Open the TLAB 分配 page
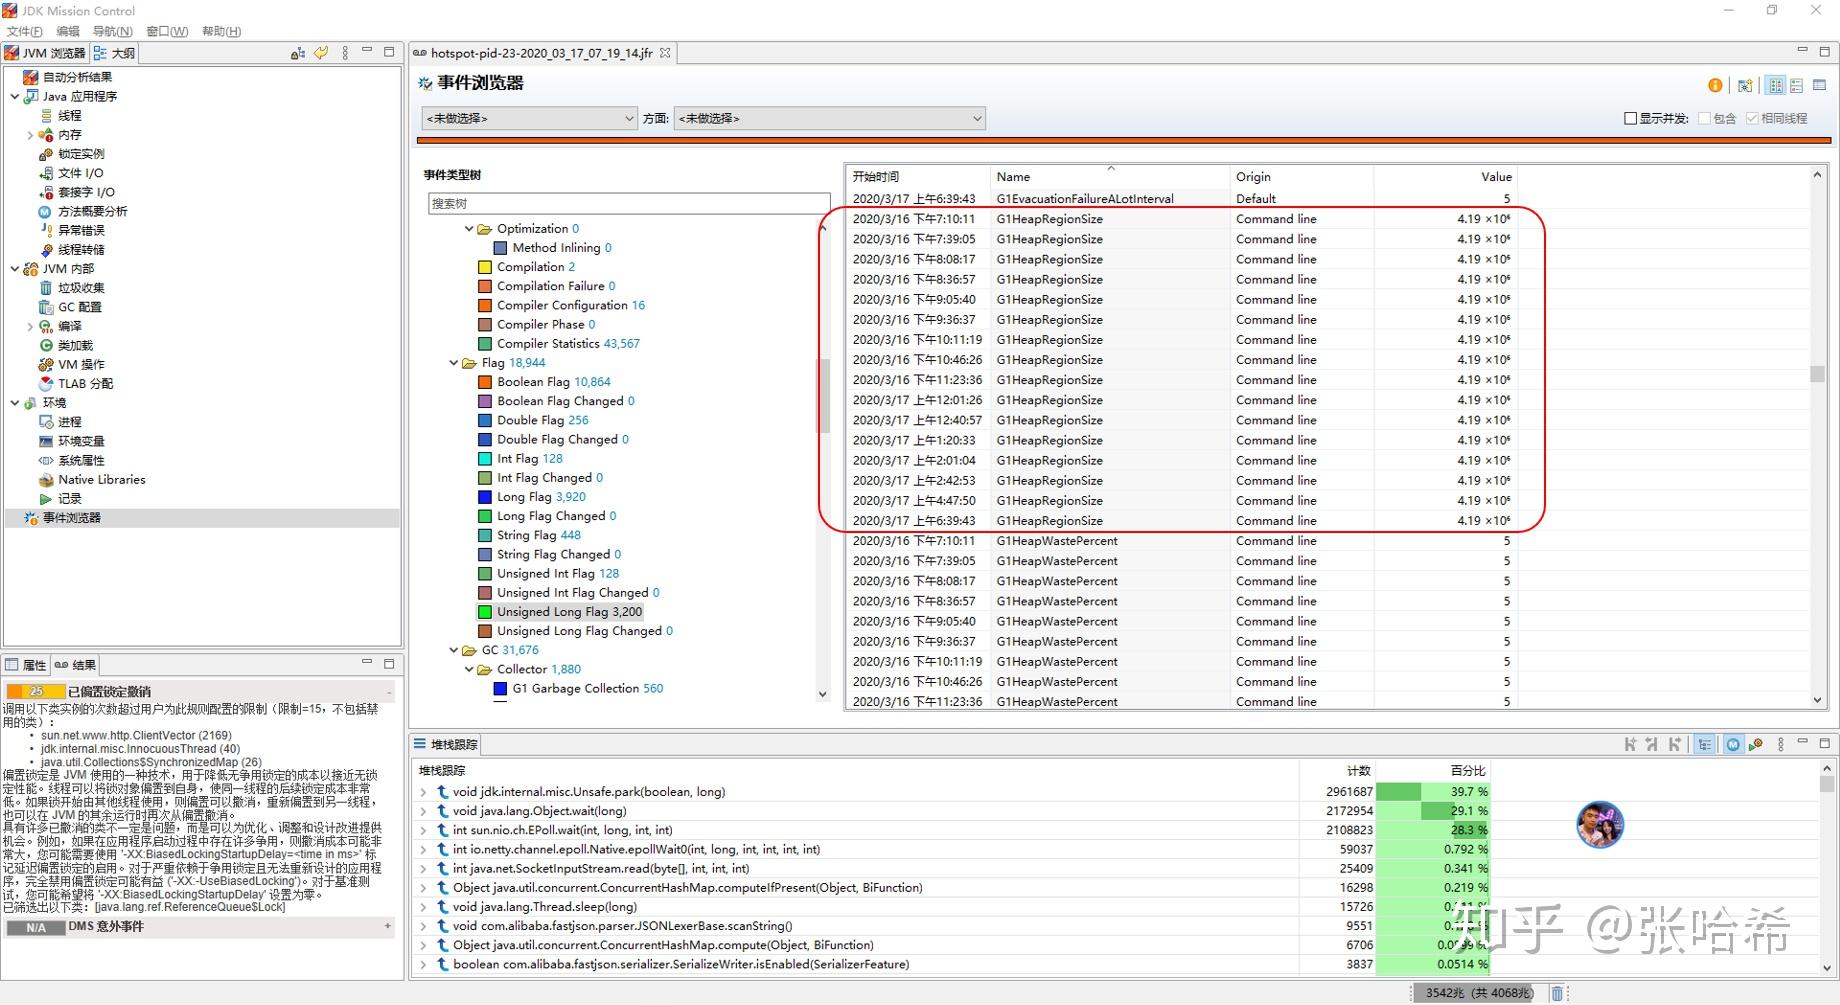 pos(85,384)
